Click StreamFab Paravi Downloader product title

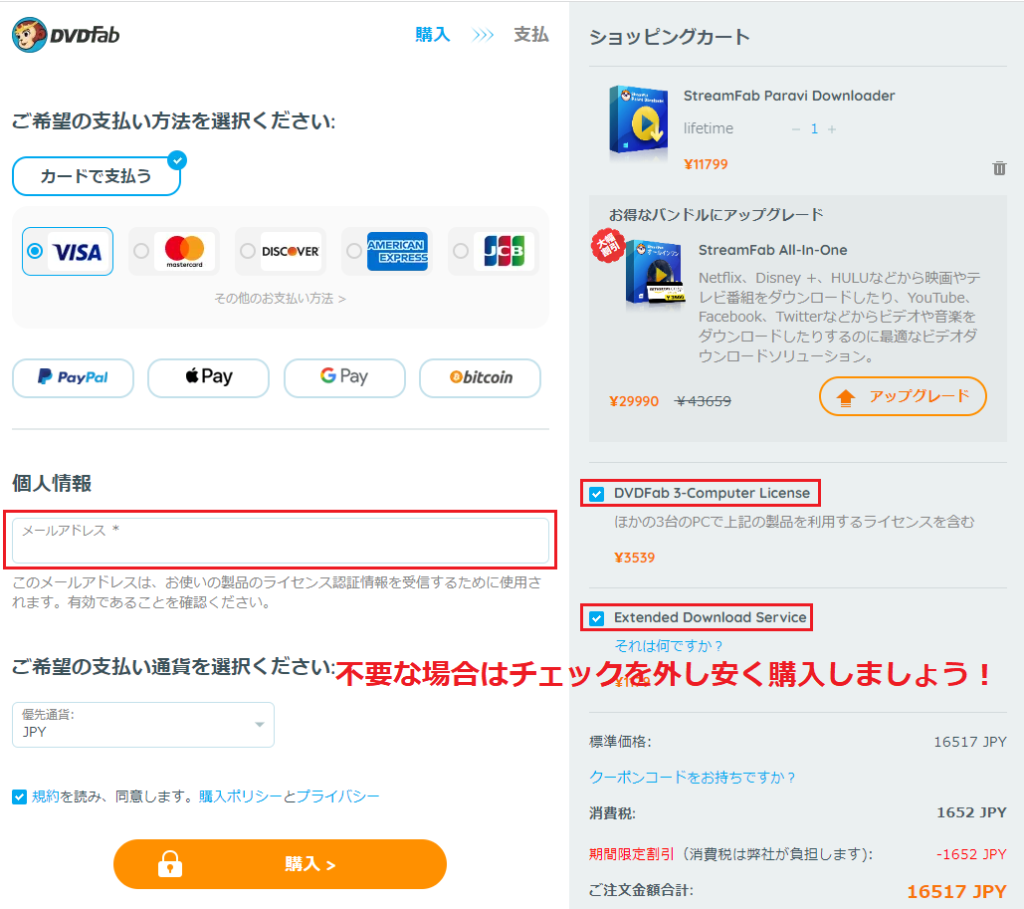789,96
